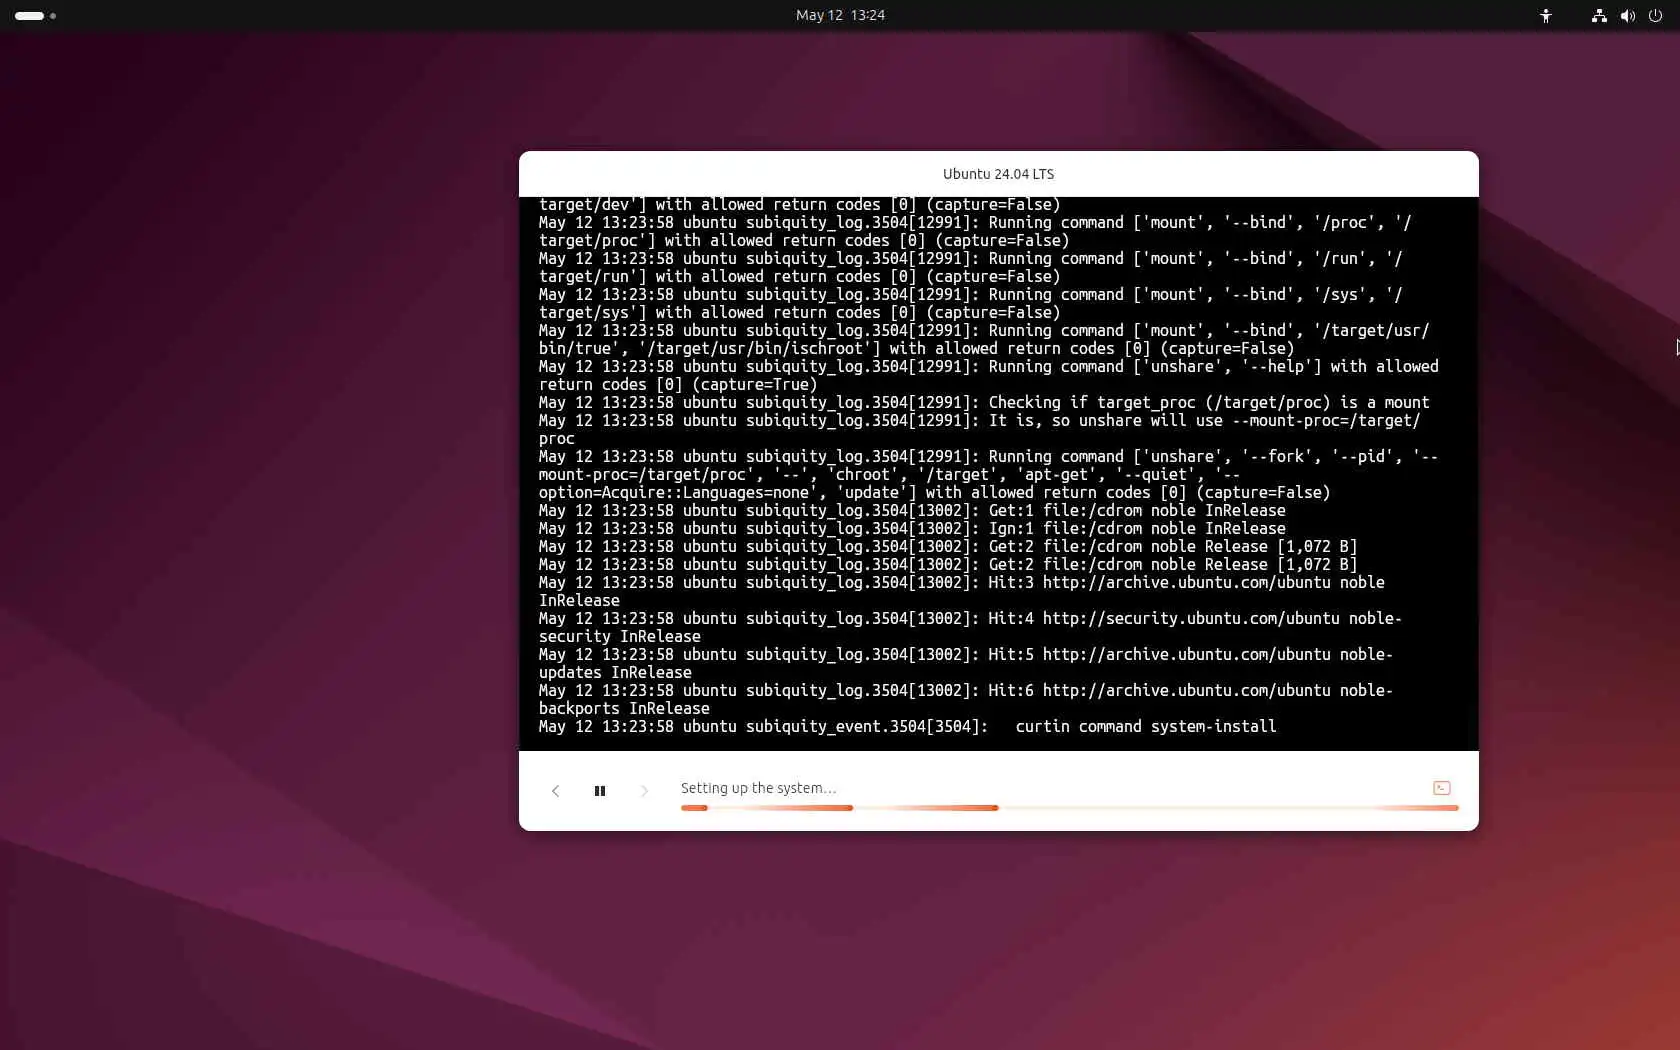Click the mount --bind '/sys' log line

(x=971, y=303)
